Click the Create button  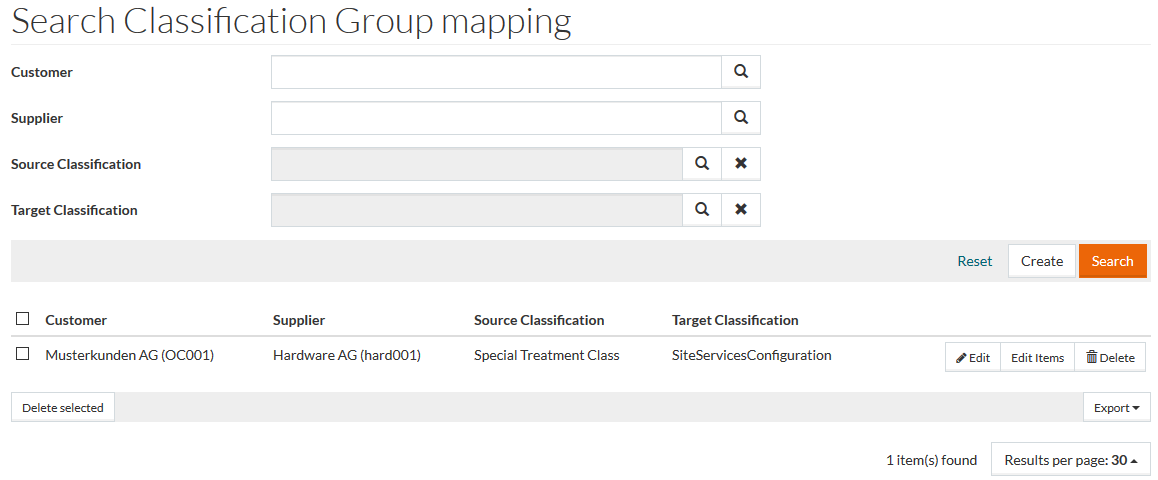pos(1041,261)
